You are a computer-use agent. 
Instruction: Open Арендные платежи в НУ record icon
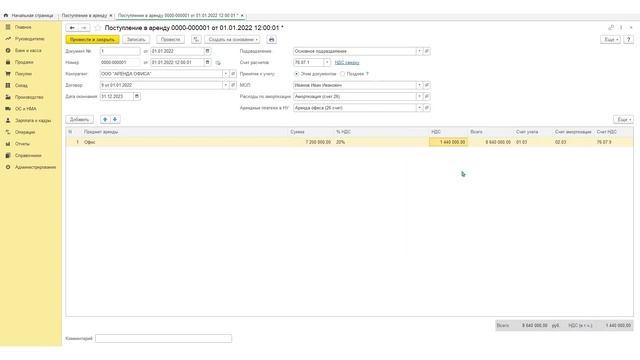[427, 108]
